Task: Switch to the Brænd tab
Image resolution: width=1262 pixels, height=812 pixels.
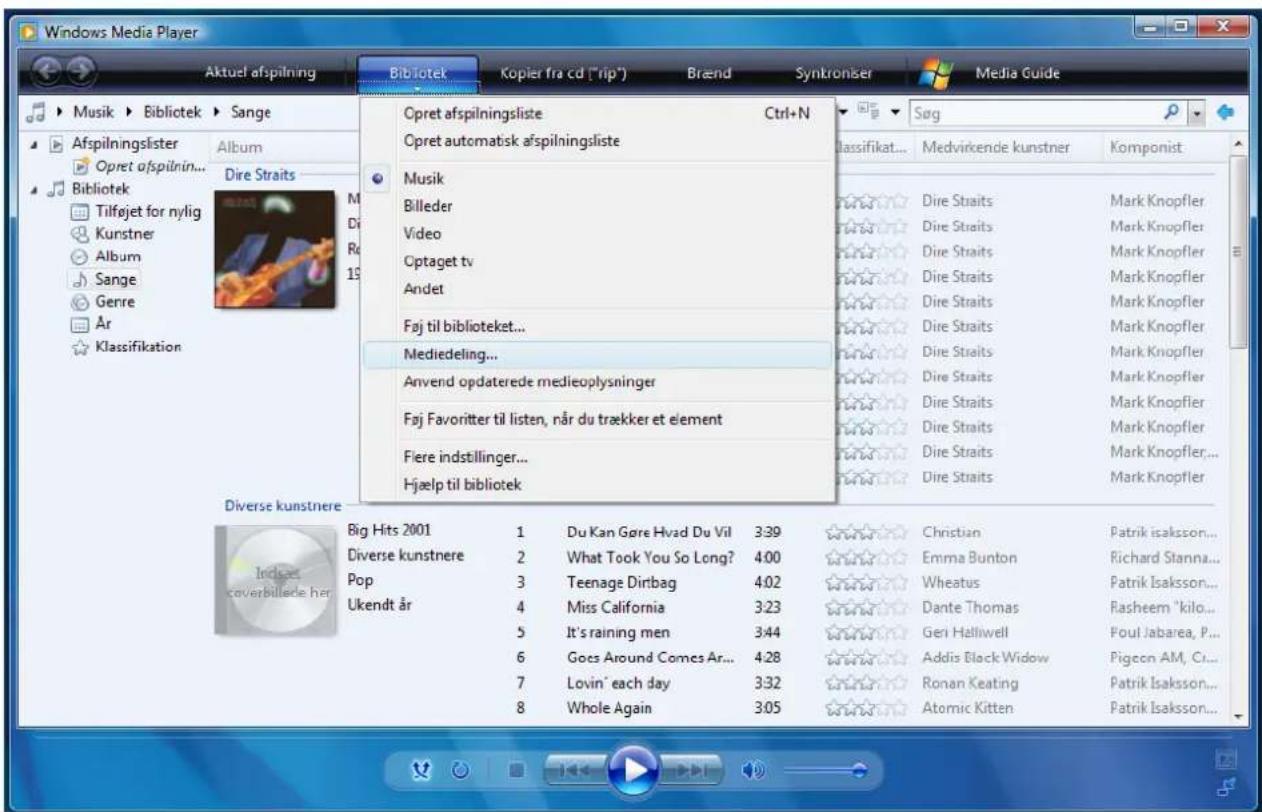Action: [x=710, y=72]
